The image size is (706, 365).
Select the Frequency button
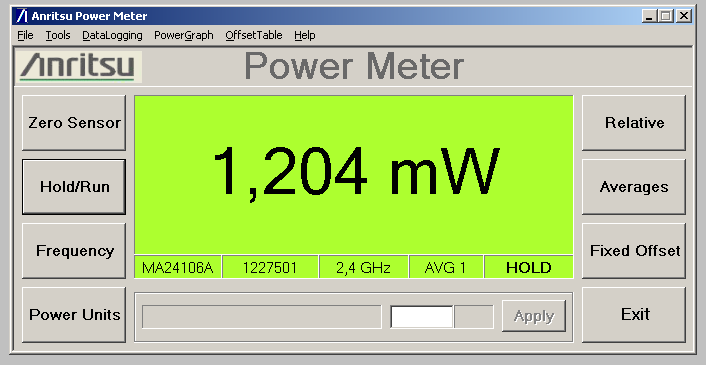(x=74, y=251)
